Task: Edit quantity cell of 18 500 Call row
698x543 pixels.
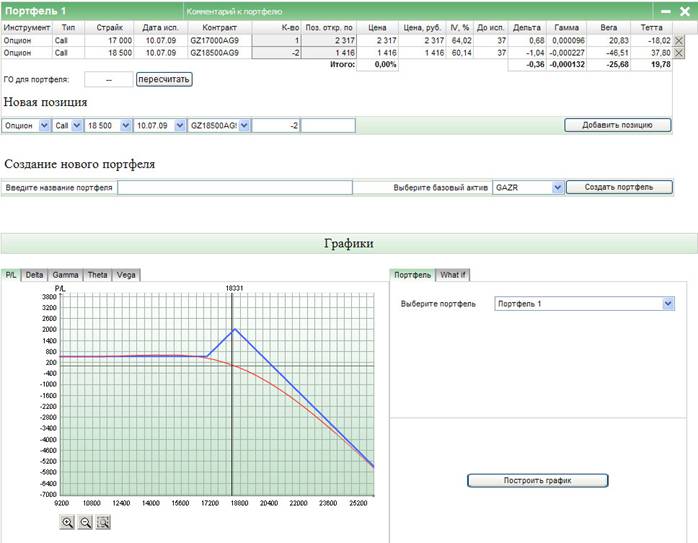Action: (x=276, y=53)
